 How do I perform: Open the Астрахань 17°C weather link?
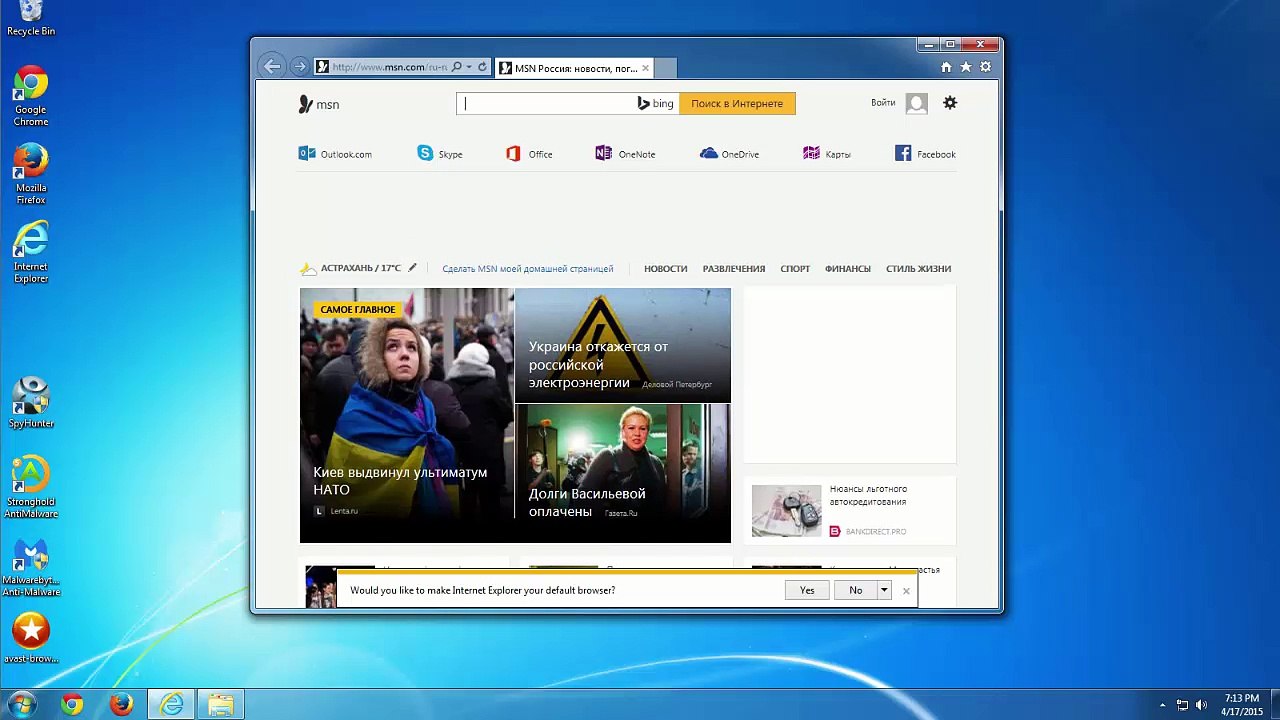(351, 268)
